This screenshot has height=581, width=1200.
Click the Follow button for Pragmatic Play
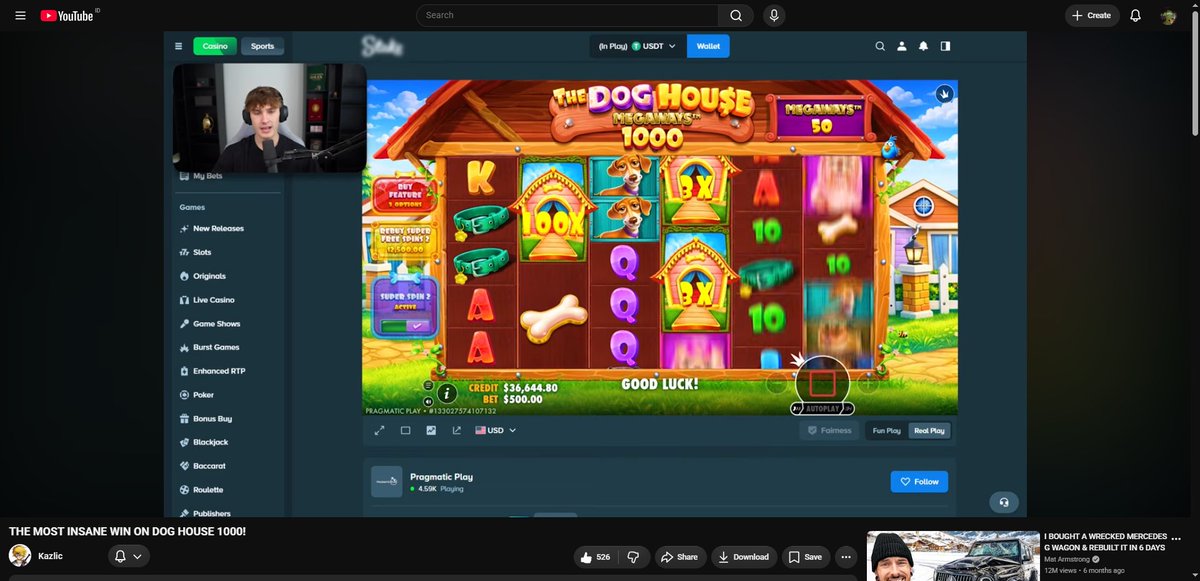919,481
